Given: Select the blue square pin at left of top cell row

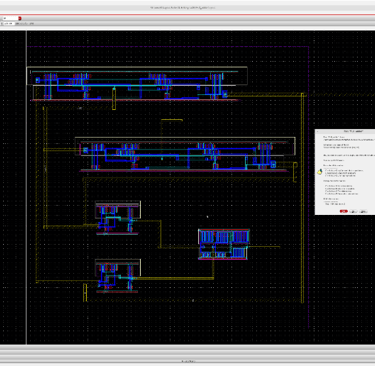Looking at the screenshot, I should click(38, 80).
